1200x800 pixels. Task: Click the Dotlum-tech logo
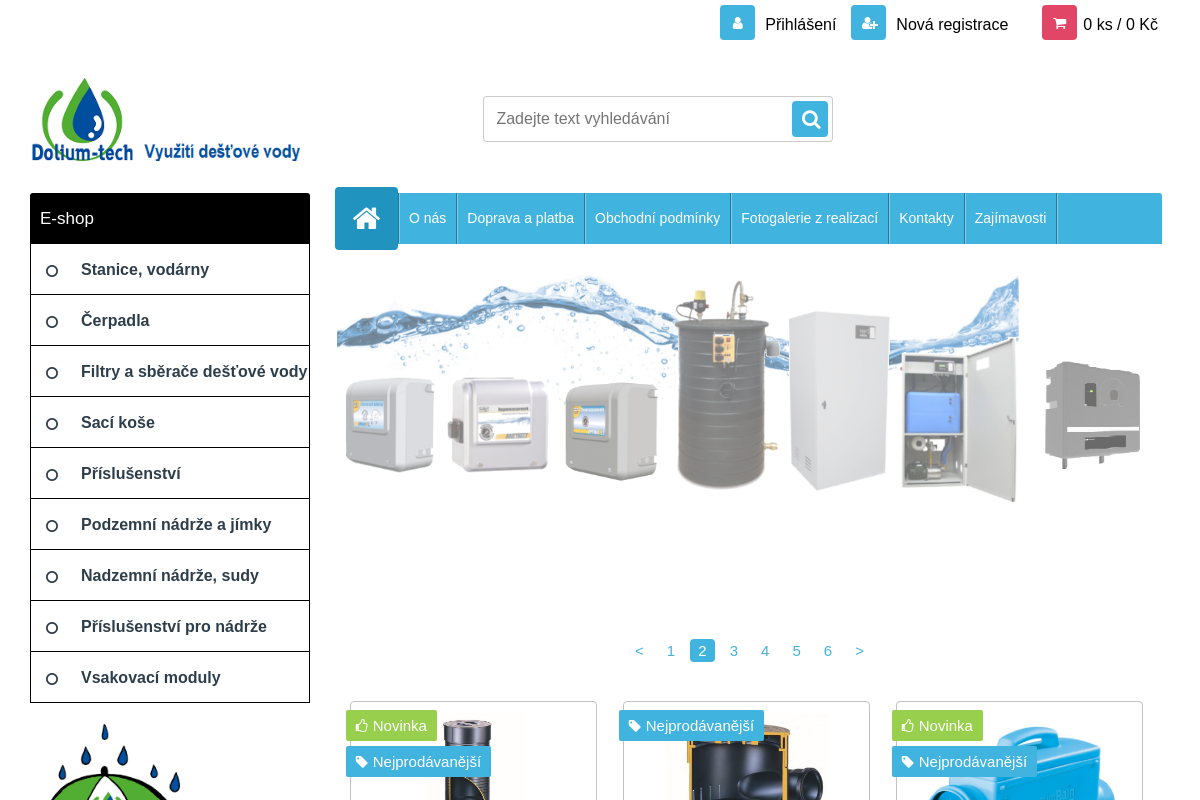click(x=166, y=120)
